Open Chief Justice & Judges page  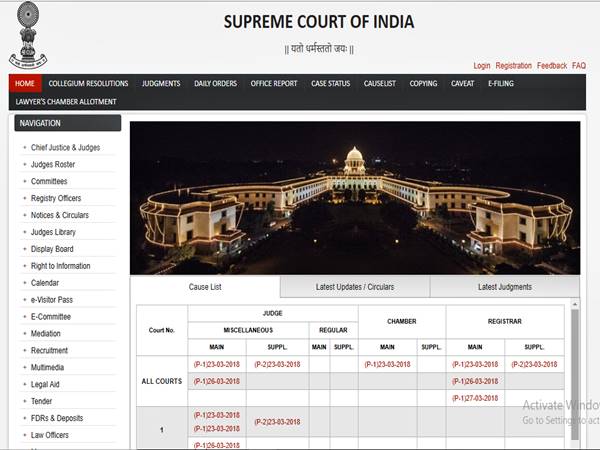[65, 148]
